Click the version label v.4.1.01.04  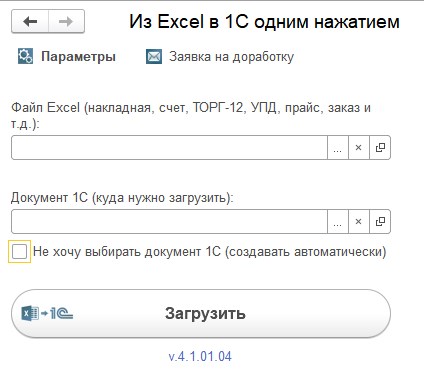200,356
